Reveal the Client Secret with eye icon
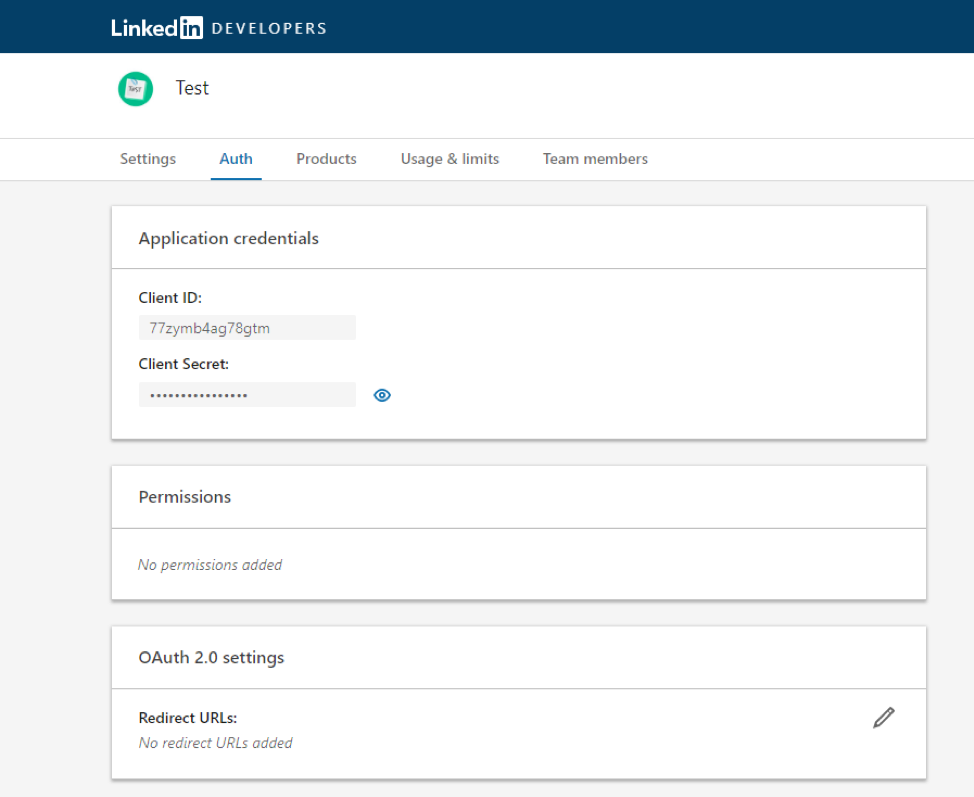 pyautogui.click(x=382, y=395)
